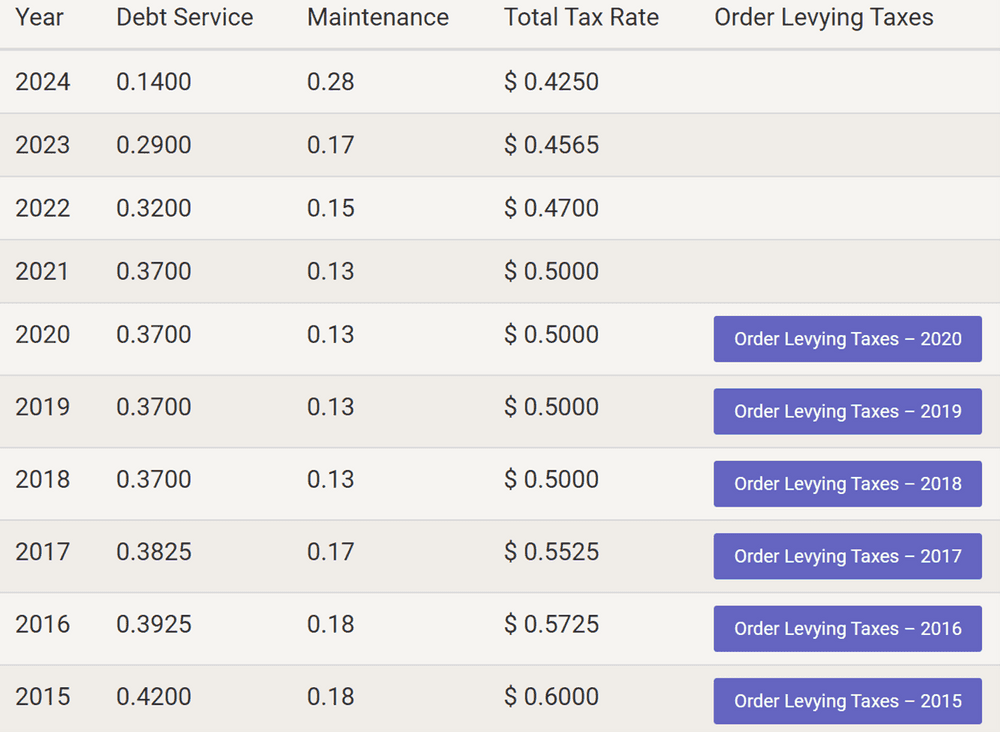Click Order Levying Taxes – 2018 button
Viewport: 1000px width, 732px height.
click(x=847, y=484)
